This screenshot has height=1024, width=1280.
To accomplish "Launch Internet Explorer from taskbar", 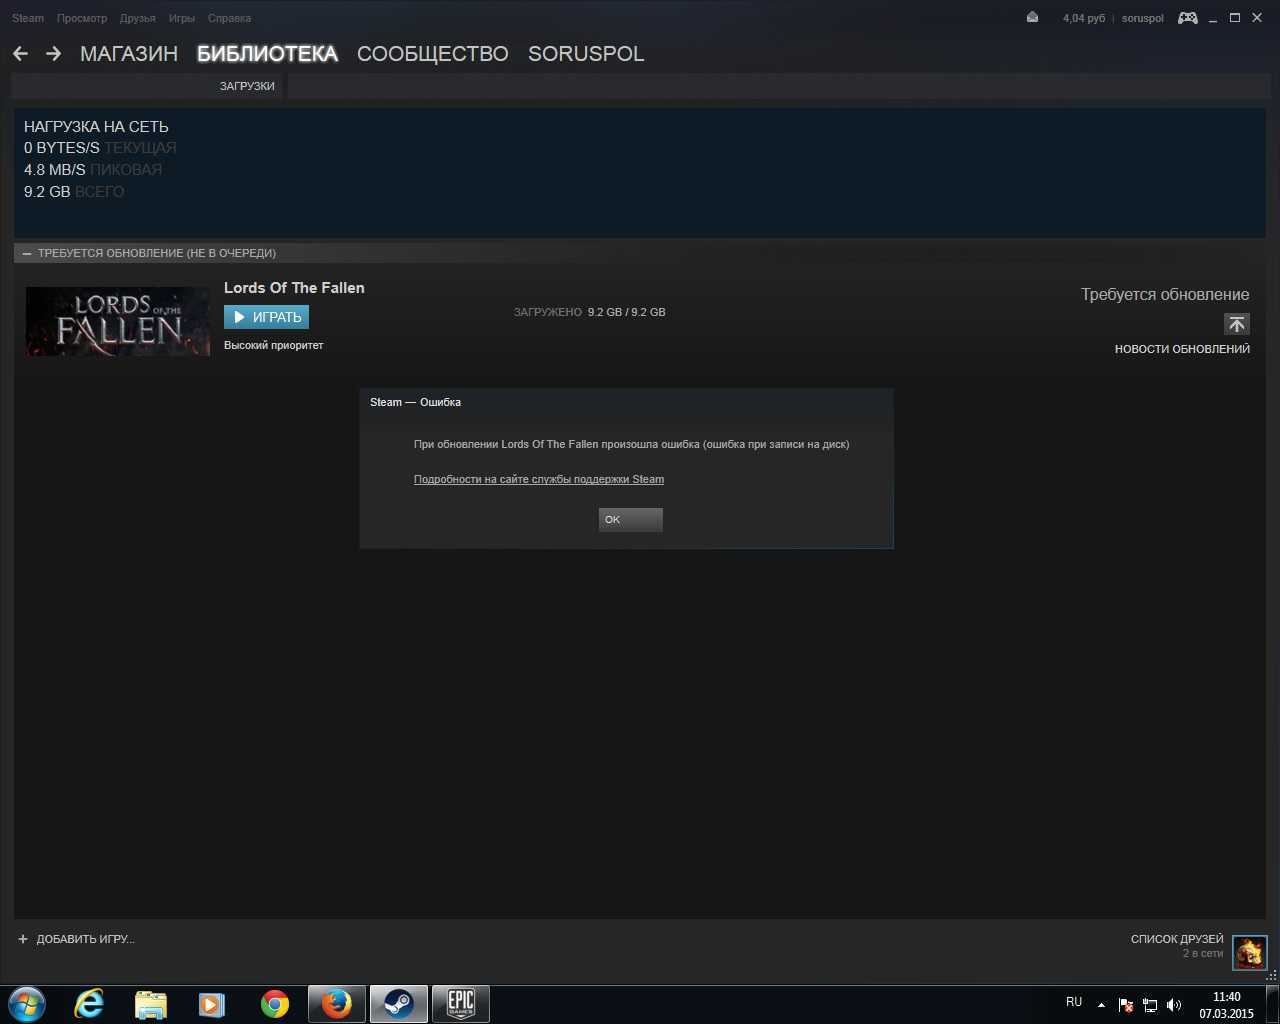I will (89, 1004).
